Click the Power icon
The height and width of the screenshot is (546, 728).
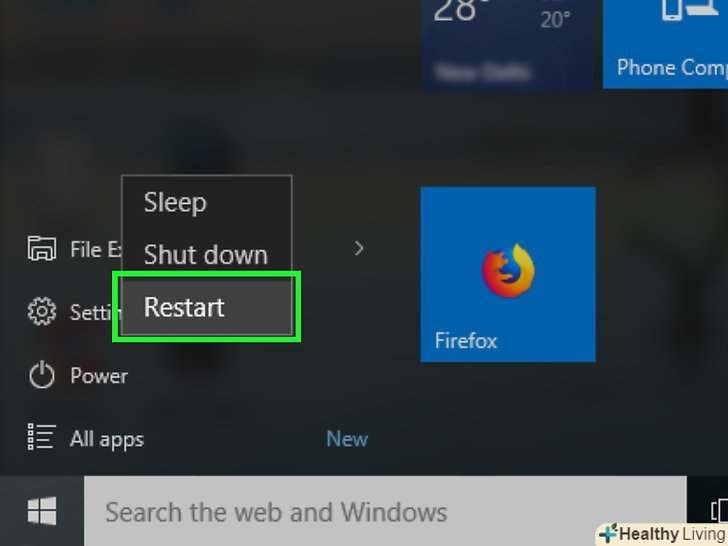(41, 376)
